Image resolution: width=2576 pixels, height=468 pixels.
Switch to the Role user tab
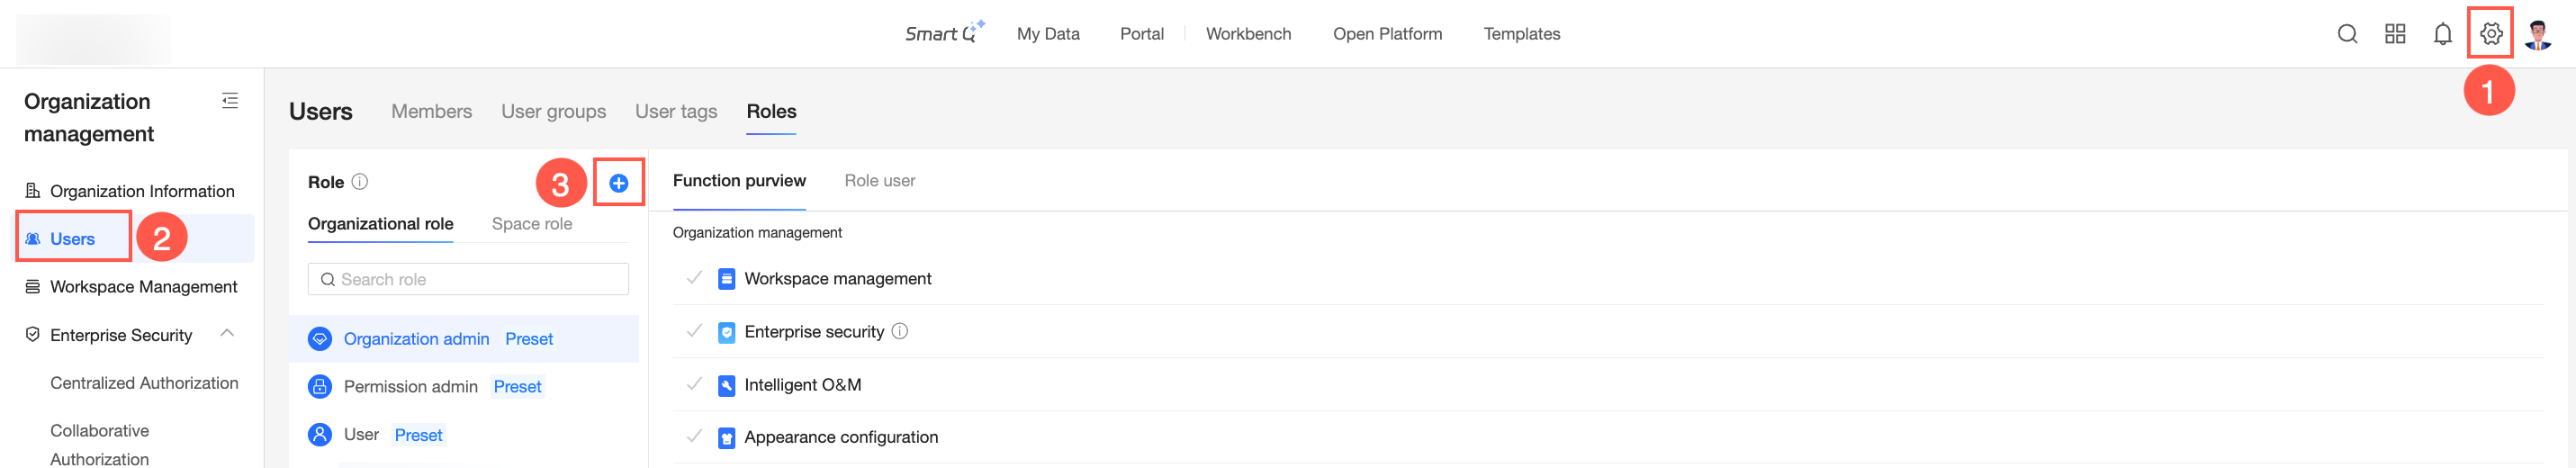[x=879, y=181]
